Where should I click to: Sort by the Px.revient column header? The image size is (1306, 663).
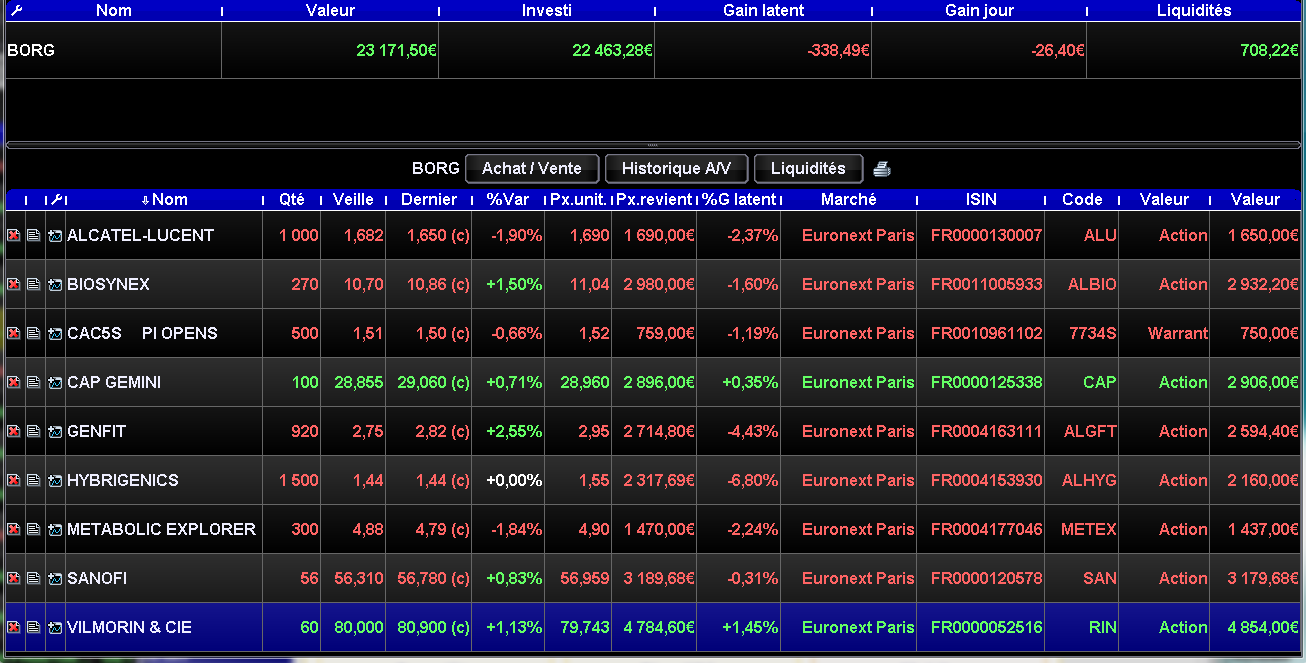click(654, 199)
